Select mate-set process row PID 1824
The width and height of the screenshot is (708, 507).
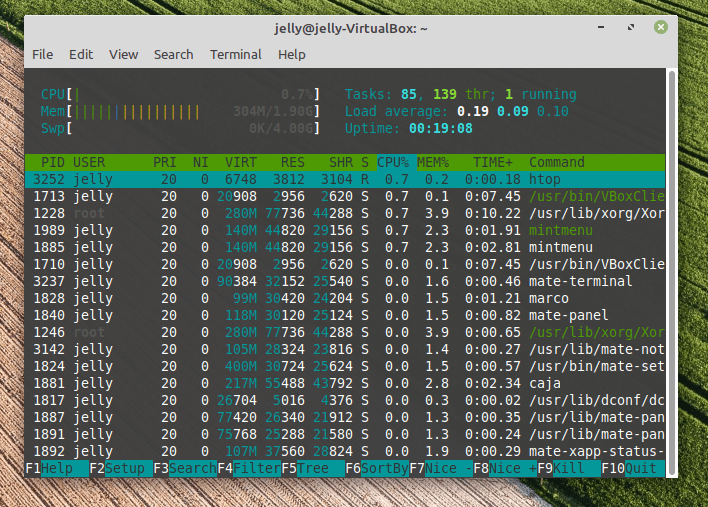345,366
